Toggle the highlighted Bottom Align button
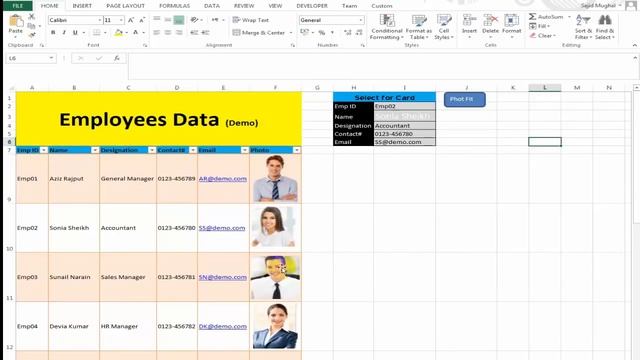Screen dimensions: 640x360 (x=179, y=20)
